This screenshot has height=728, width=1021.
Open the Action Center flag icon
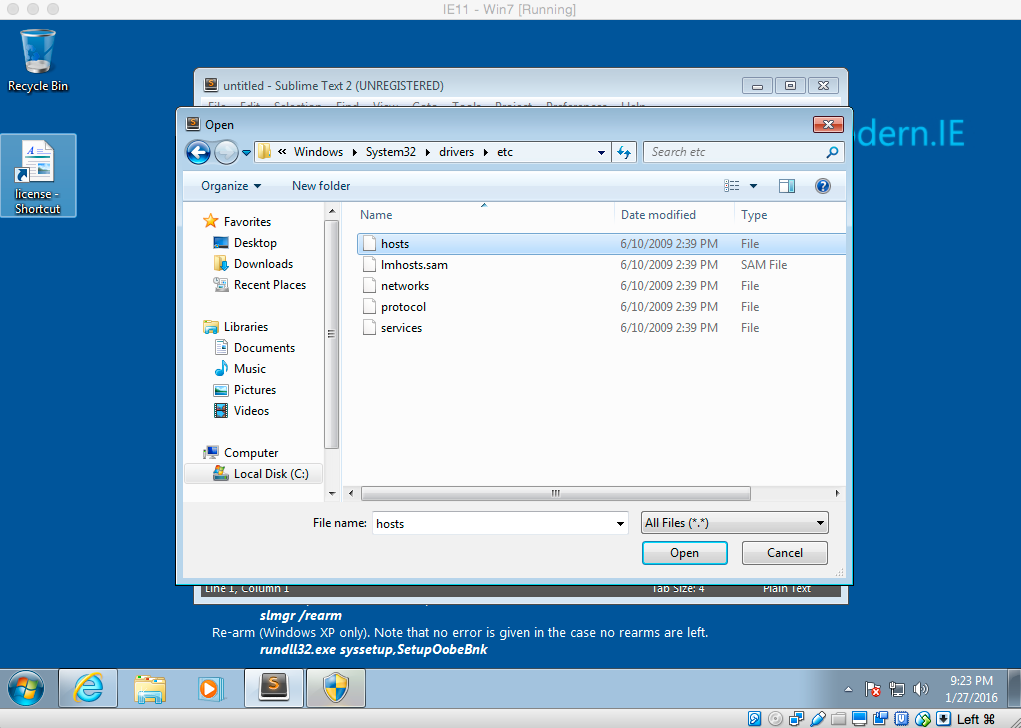pyautogui.click(x=873, y=689)
